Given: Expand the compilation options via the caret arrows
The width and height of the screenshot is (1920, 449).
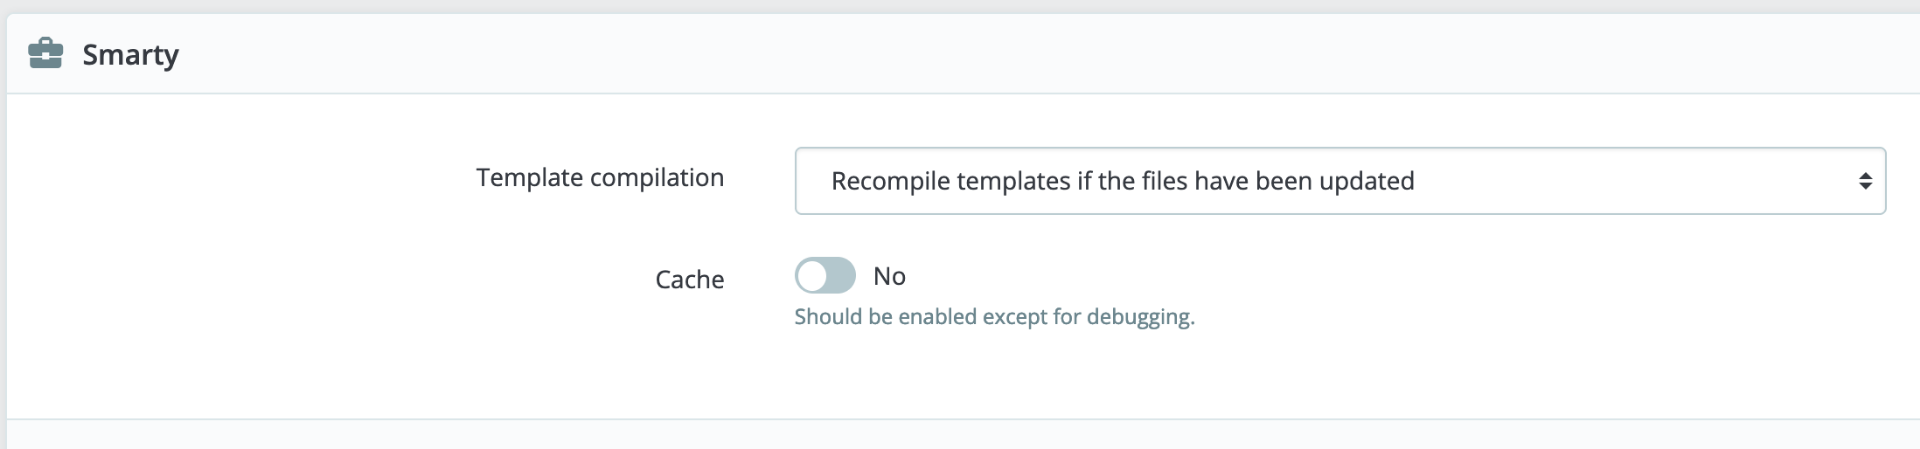Looking at the screenshot, I should (1864, 181).
